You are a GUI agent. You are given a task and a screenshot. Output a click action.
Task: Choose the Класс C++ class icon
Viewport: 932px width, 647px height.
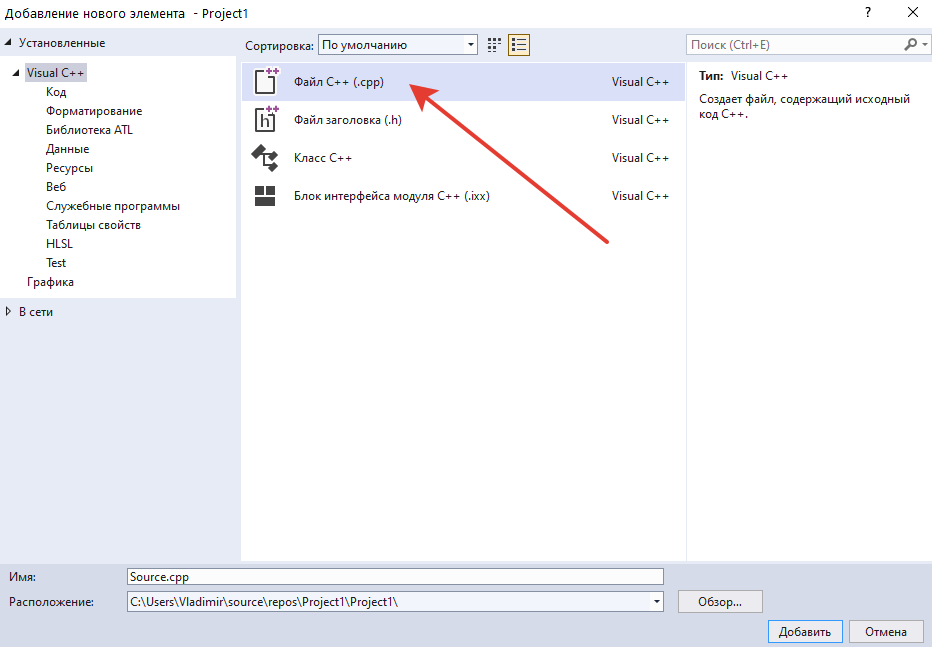265,158
